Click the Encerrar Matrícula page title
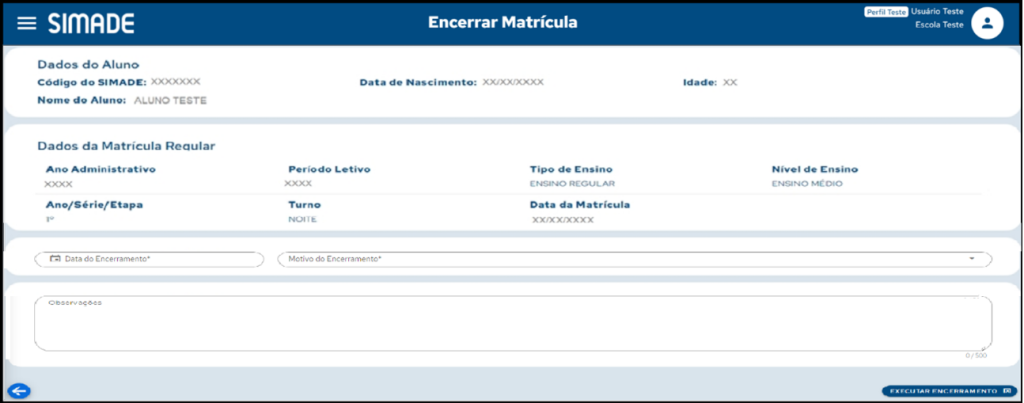The image size is (1024, 403). pos(503,23)
